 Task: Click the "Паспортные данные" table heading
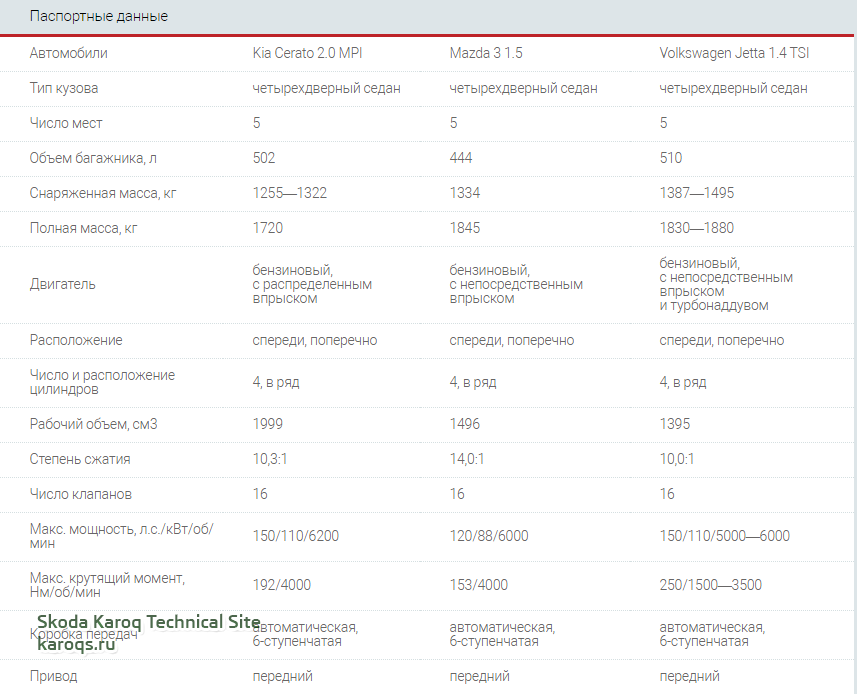point(98,16)
